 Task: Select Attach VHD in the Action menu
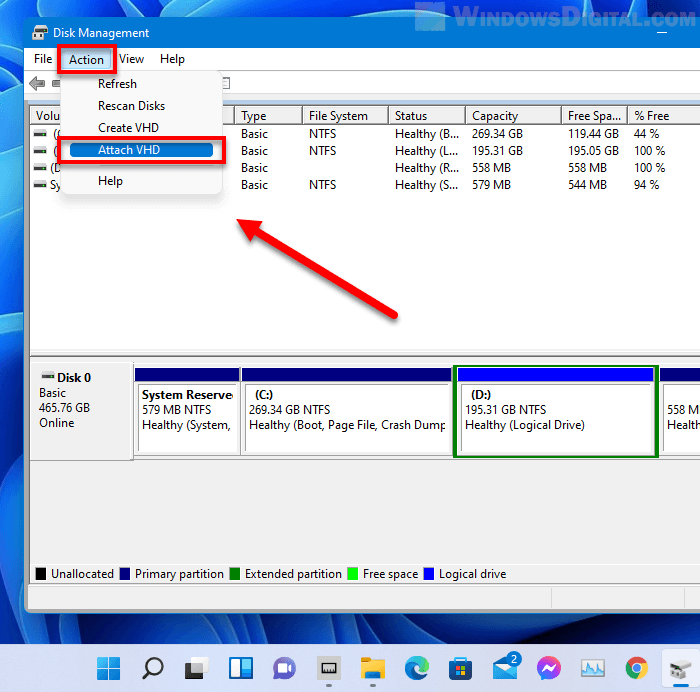coord(141,150)
